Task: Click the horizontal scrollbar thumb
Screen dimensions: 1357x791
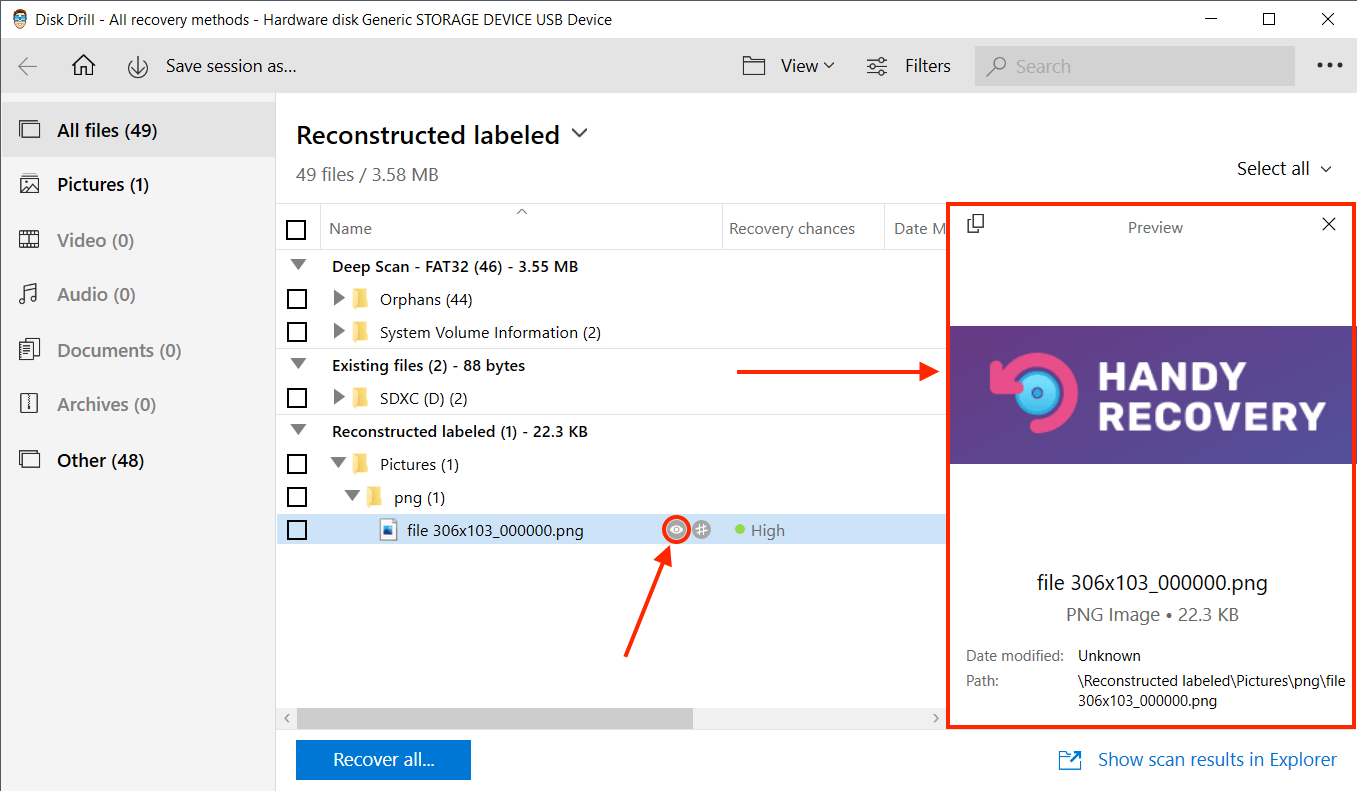Action: 495,718
